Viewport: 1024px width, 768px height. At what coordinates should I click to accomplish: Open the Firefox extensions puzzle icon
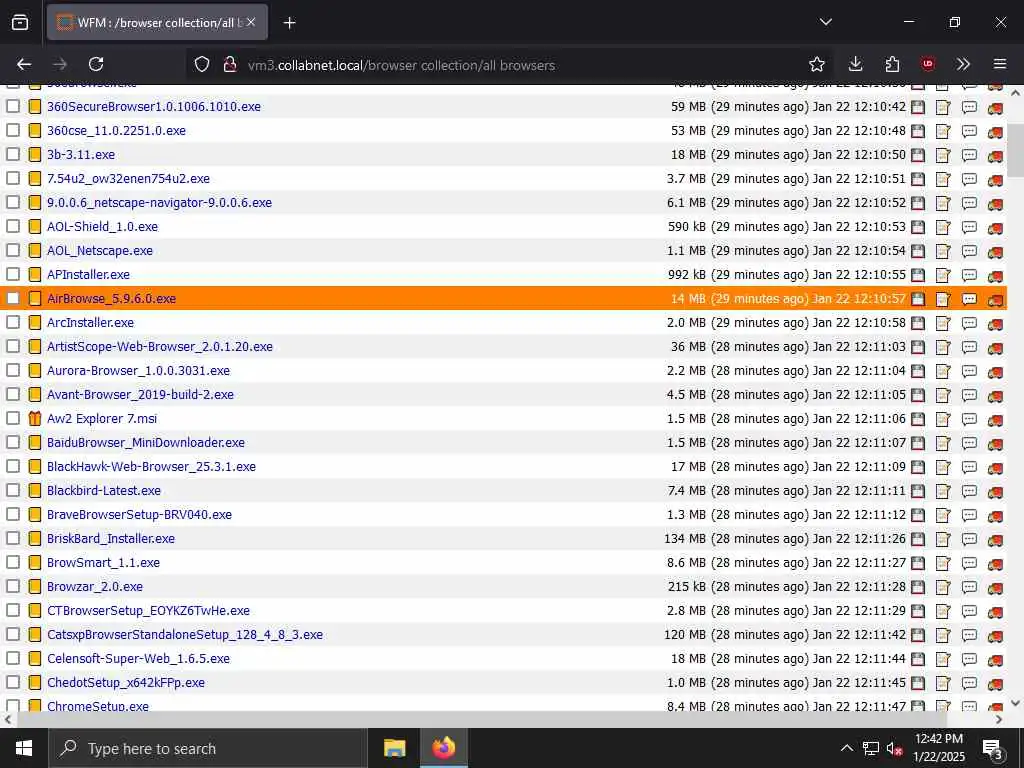point(892,64)
